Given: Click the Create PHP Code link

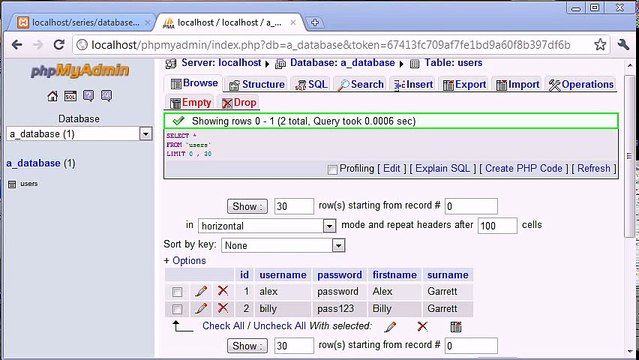Looking at the screenshot, I should click(524, 168).
